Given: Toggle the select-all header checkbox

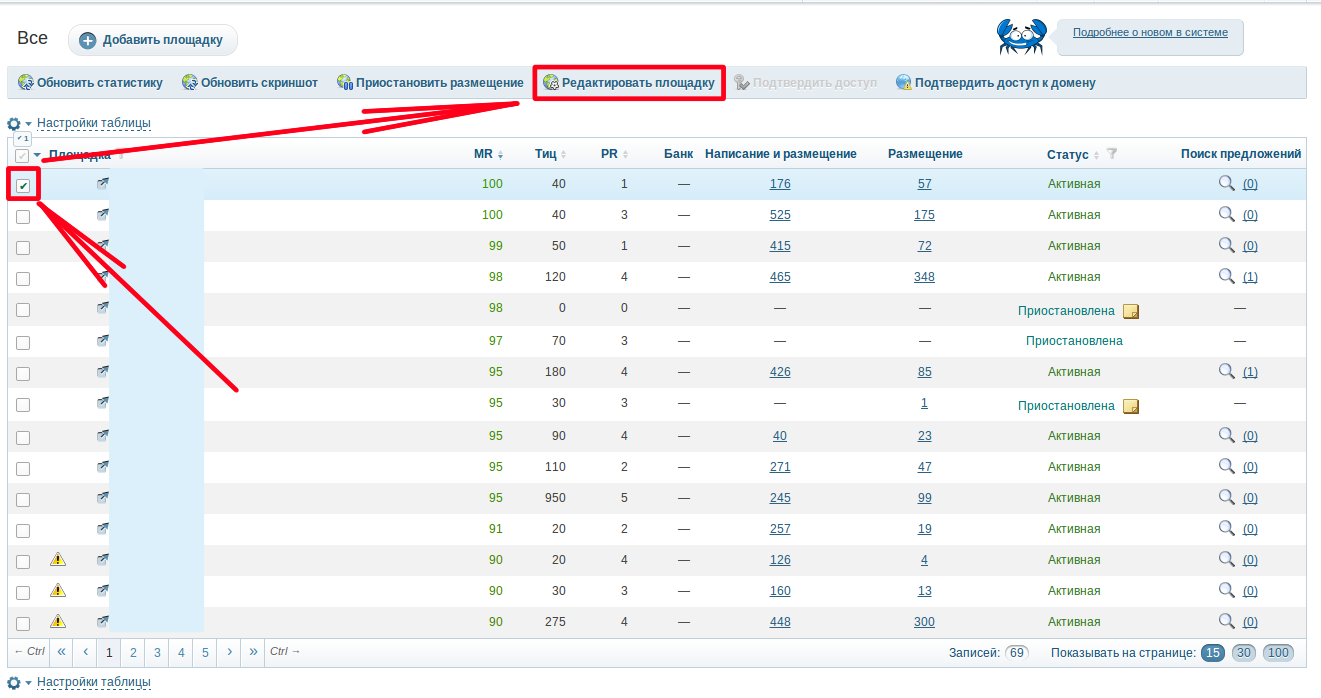Looking at the screenshot, I should [22, 155].
